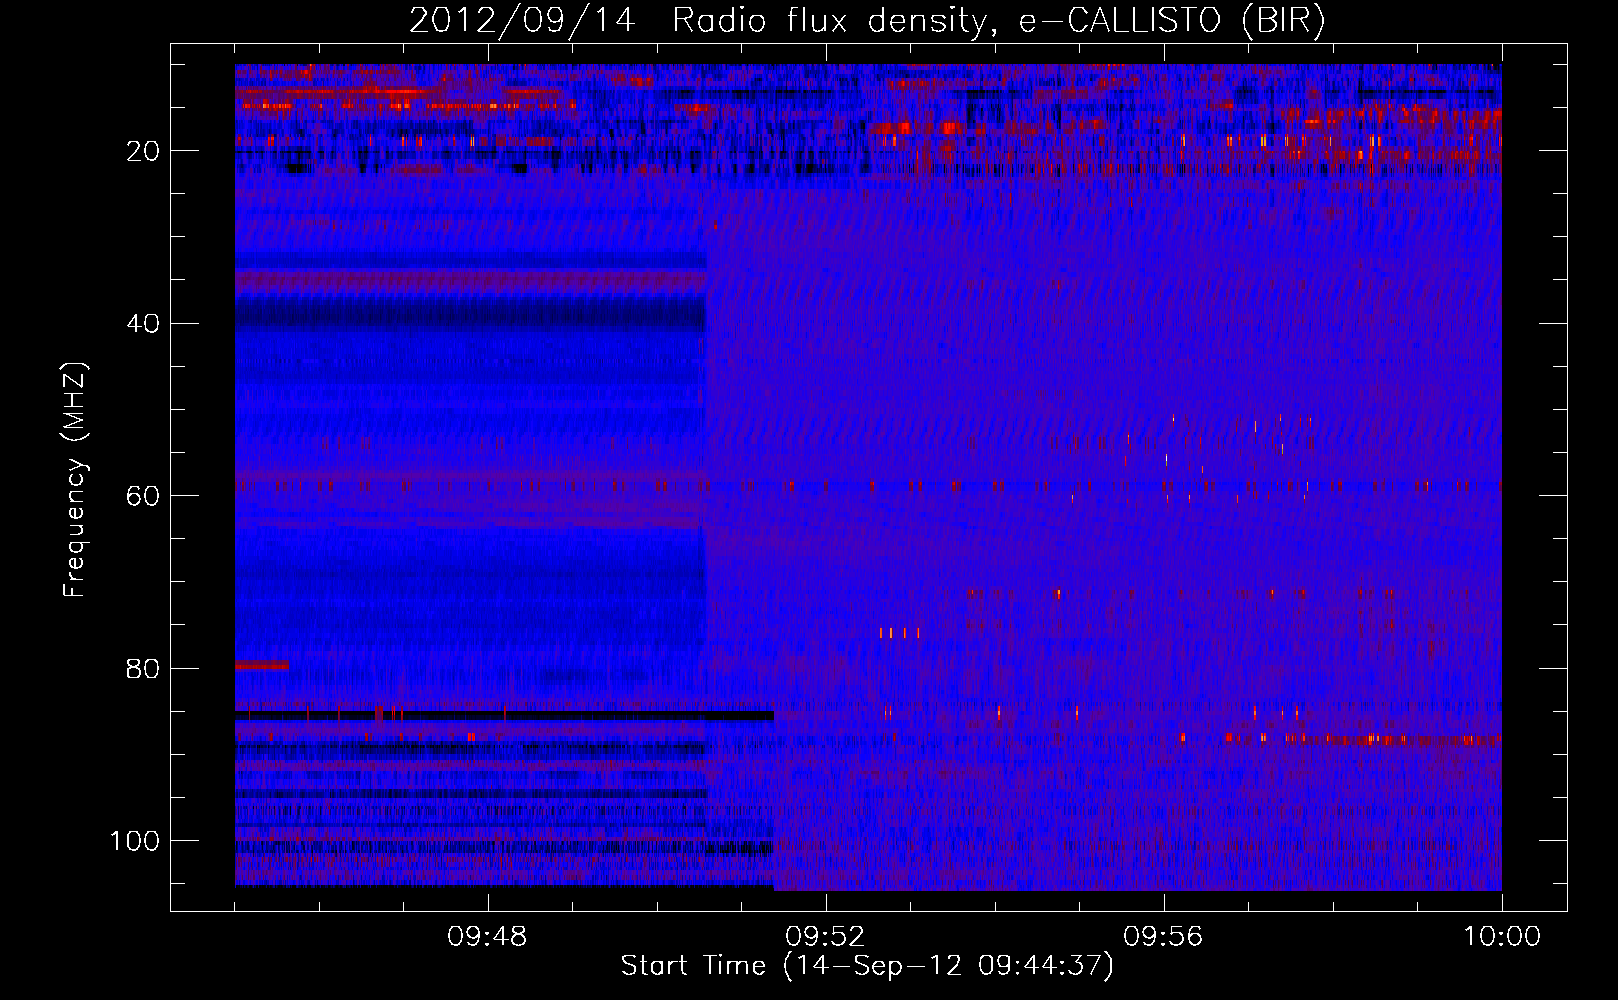Click the 100 MHz frequency tick label
The width and height of the screenshot is (1618, 1000).
click(x=135, y=841)
